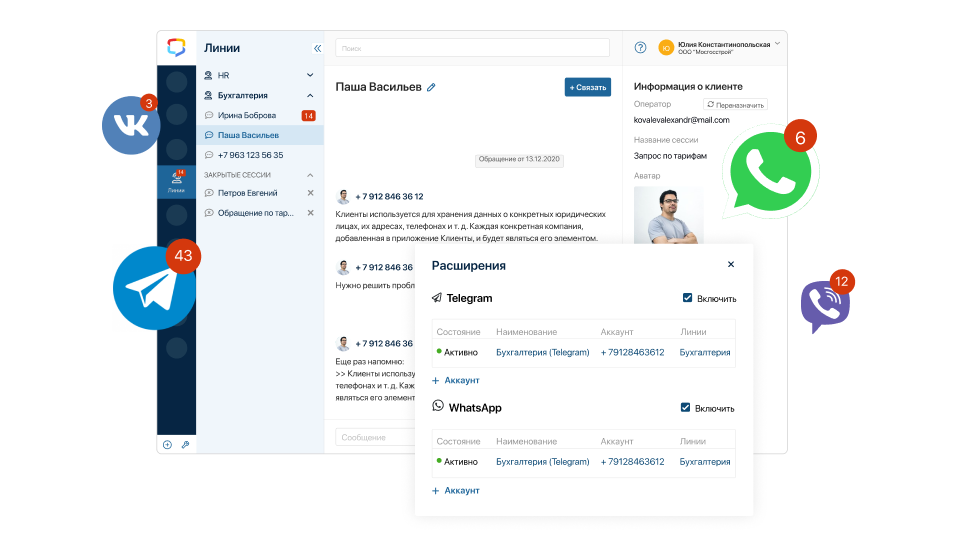Click the HR line group icon
Viewport: 960px width, 546px height.
pyautogui.click(x=208, y=75)
